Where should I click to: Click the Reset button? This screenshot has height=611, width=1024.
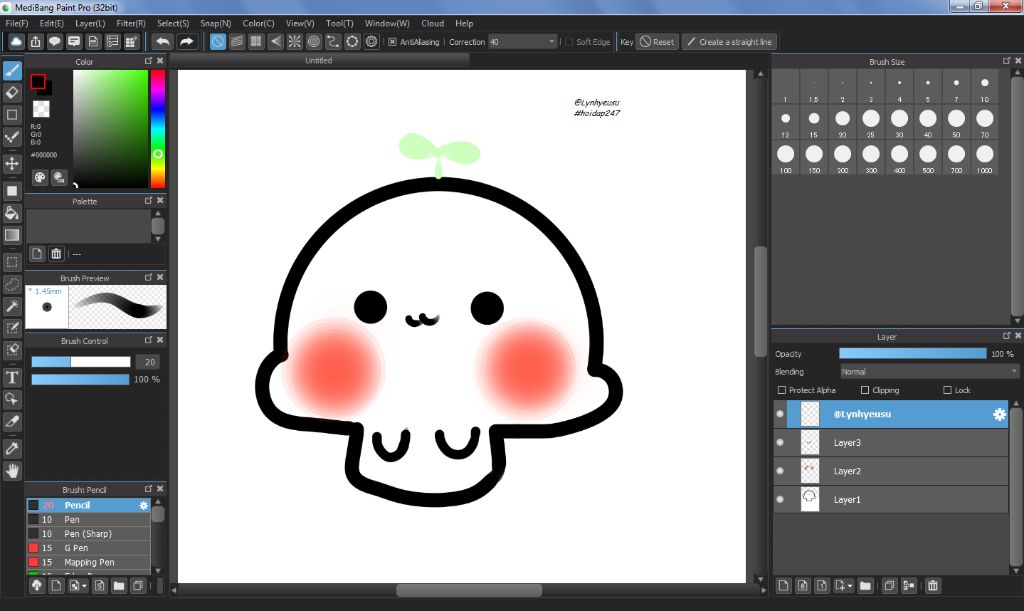pyautogui.click(x=658, y=42)
